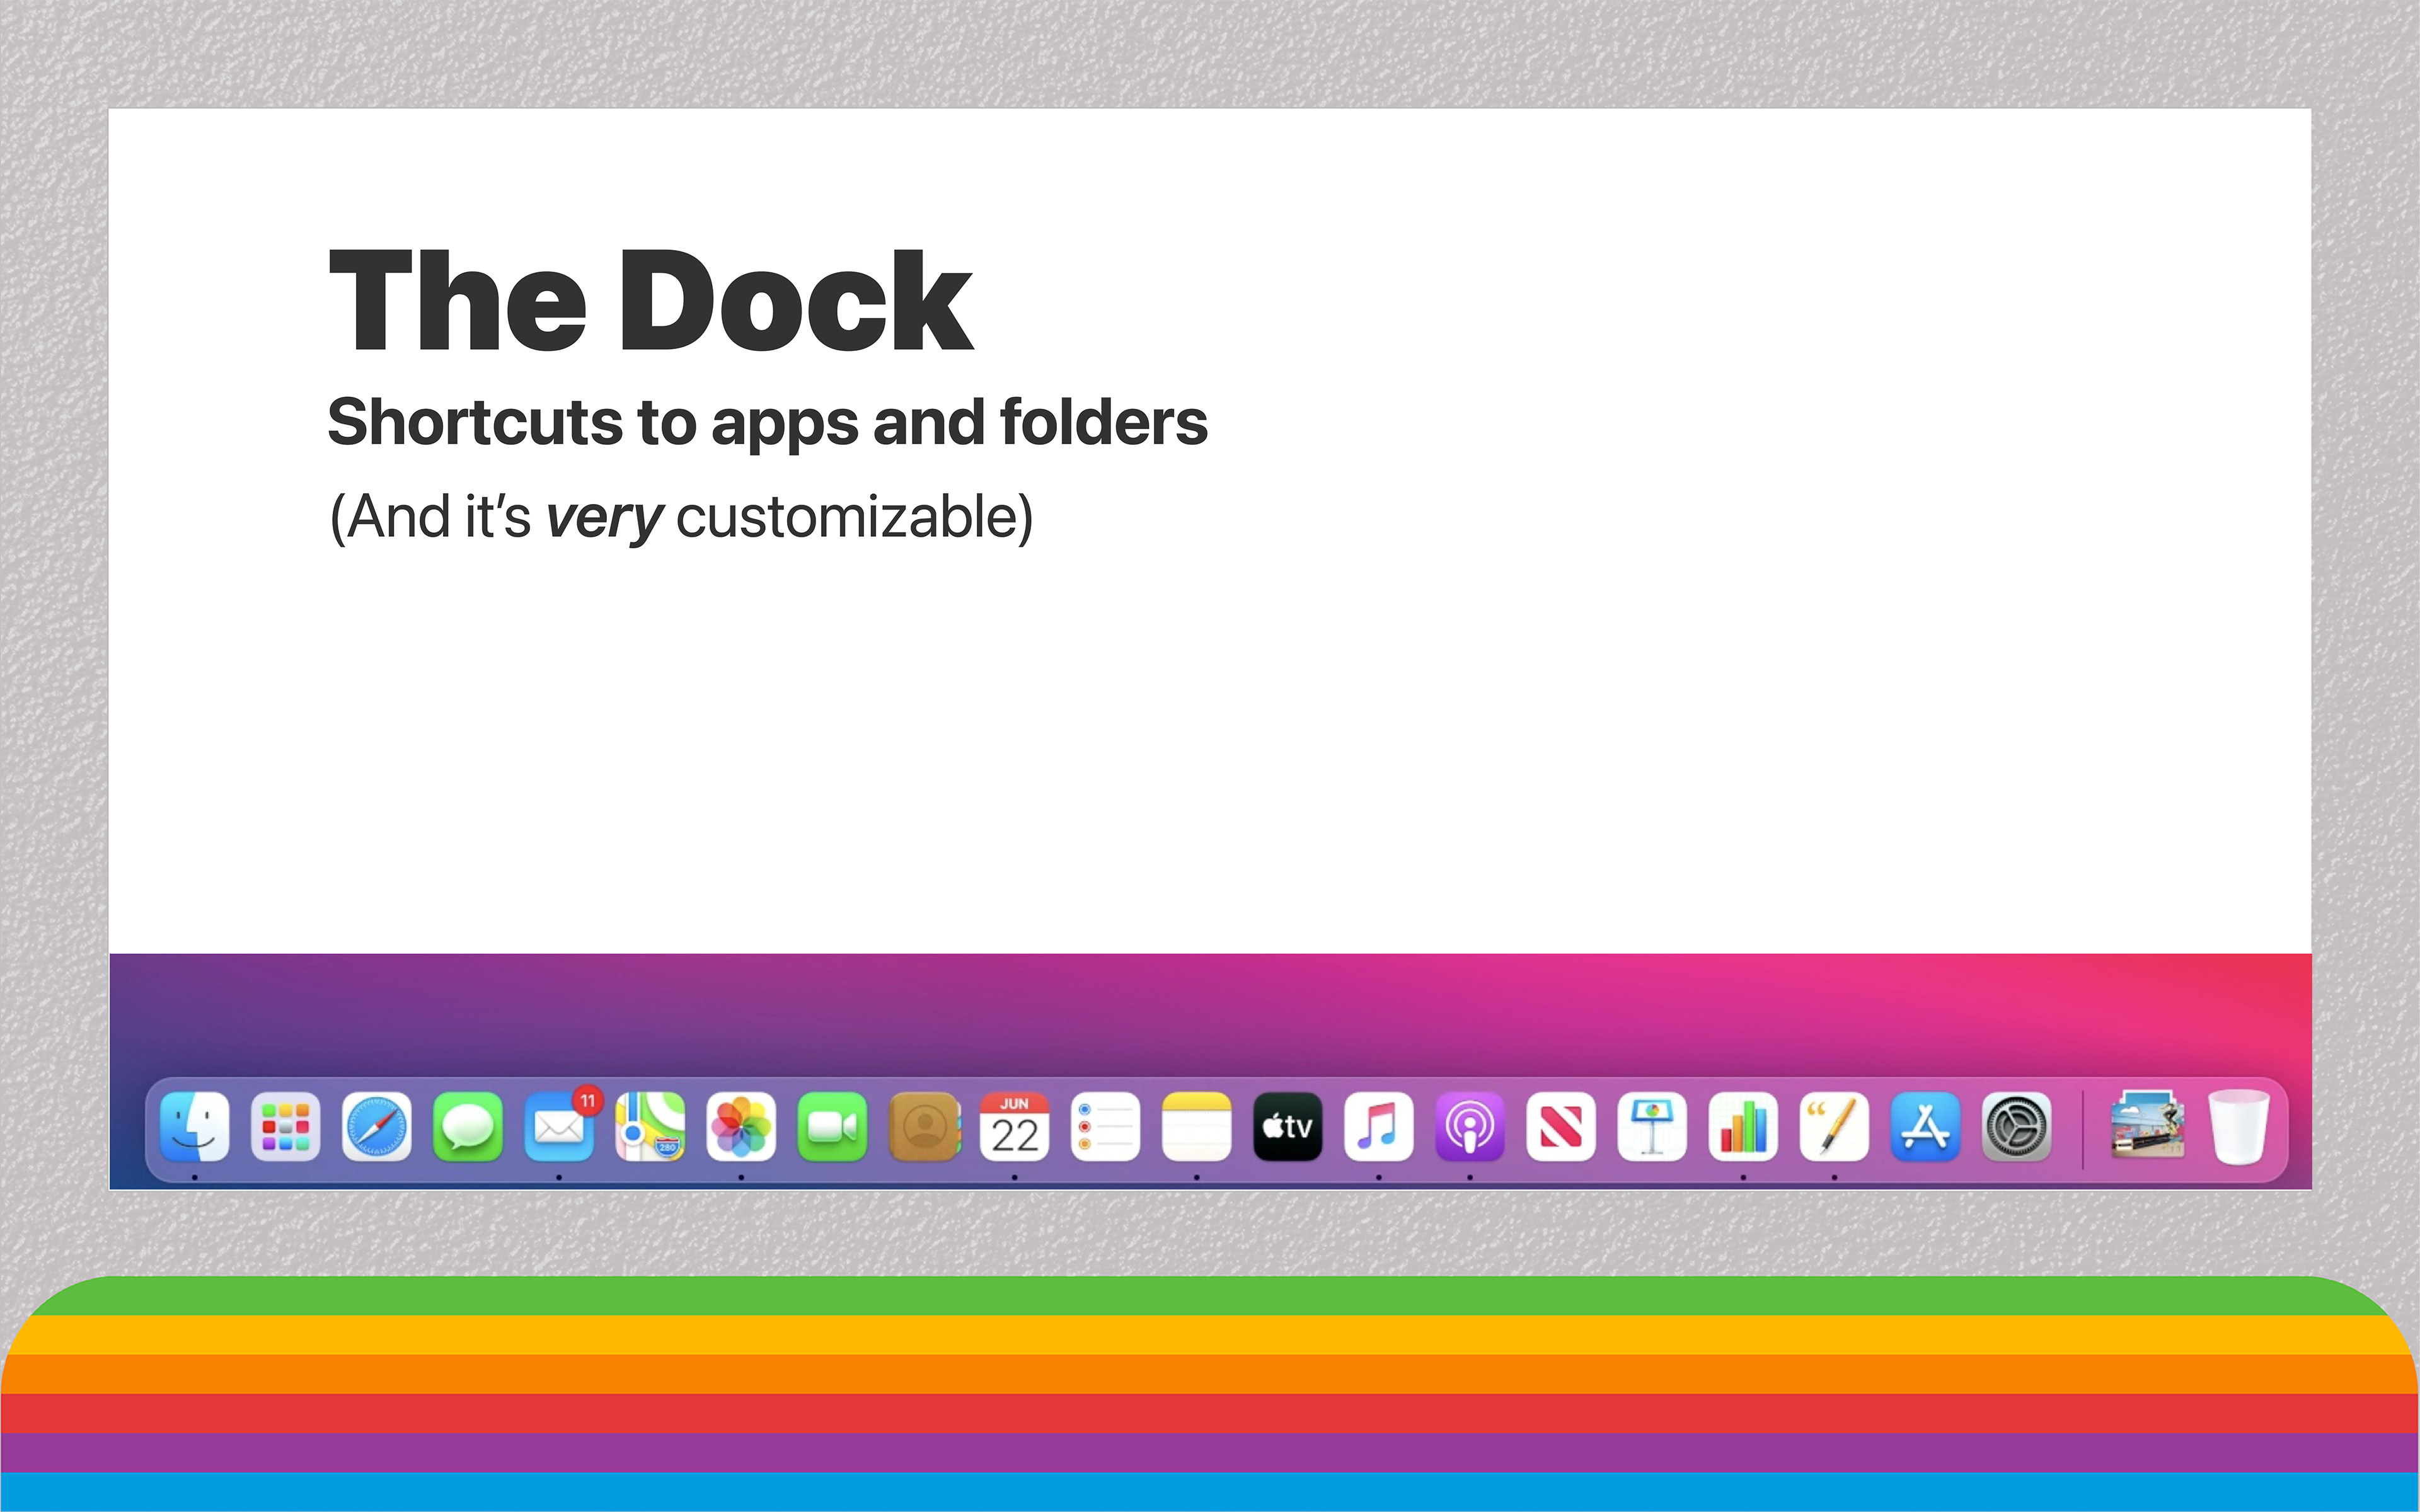Open the Reminders list icon
Screen dimensions: 2420x1512
tap(1105, 1127)
